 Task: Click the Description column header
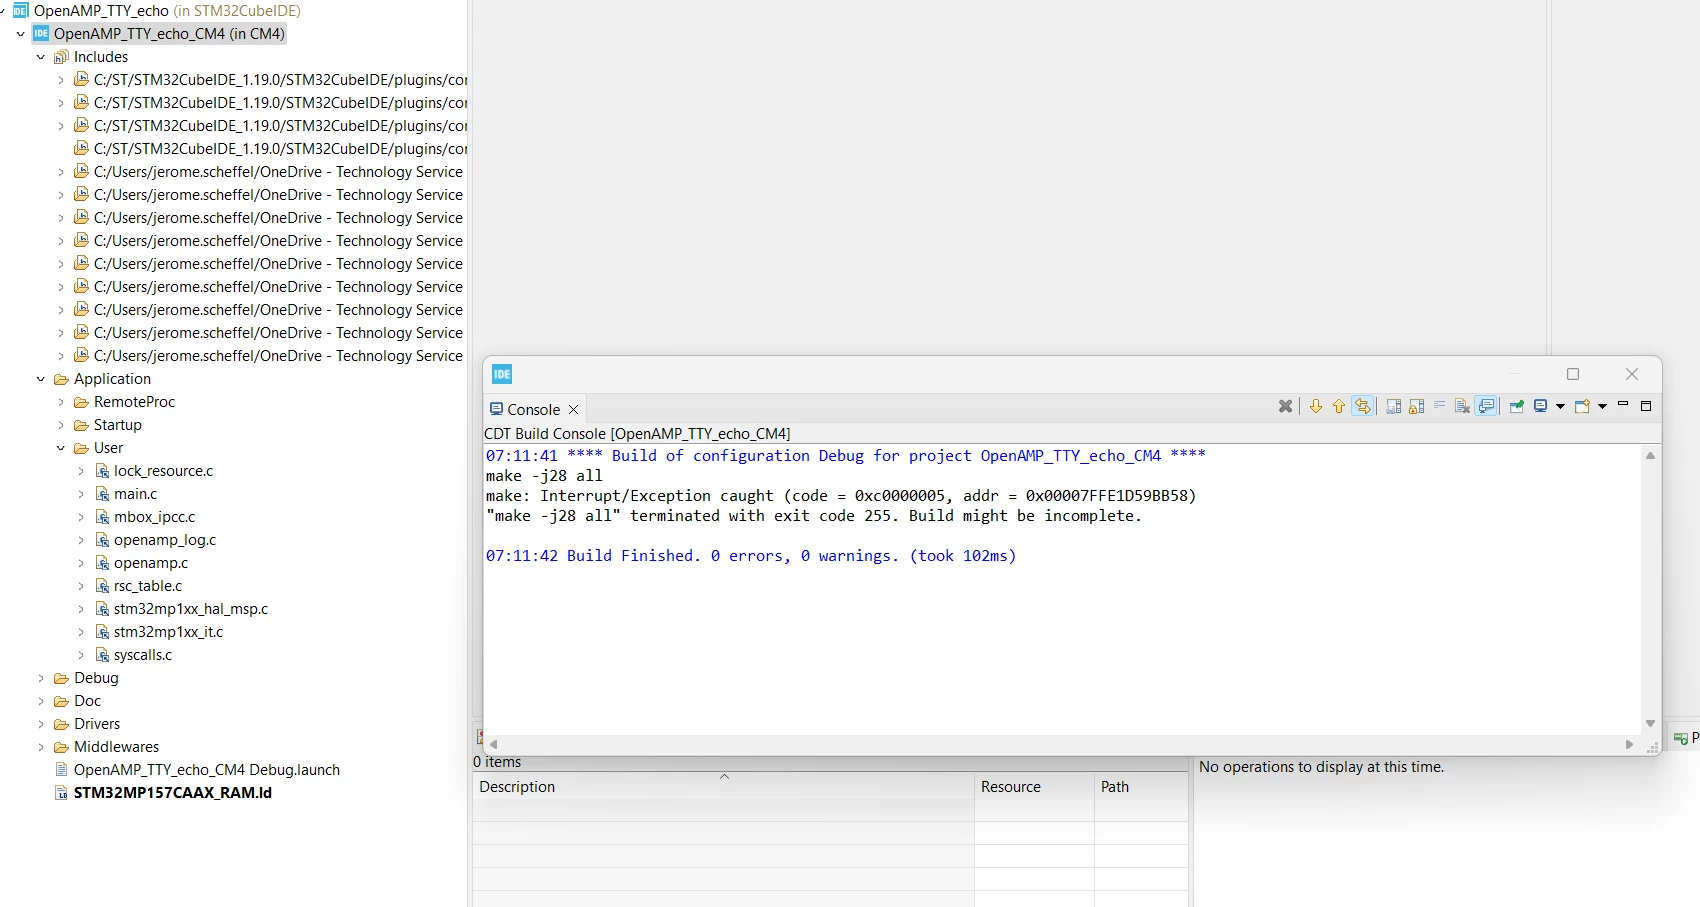(x=723, y=787)
